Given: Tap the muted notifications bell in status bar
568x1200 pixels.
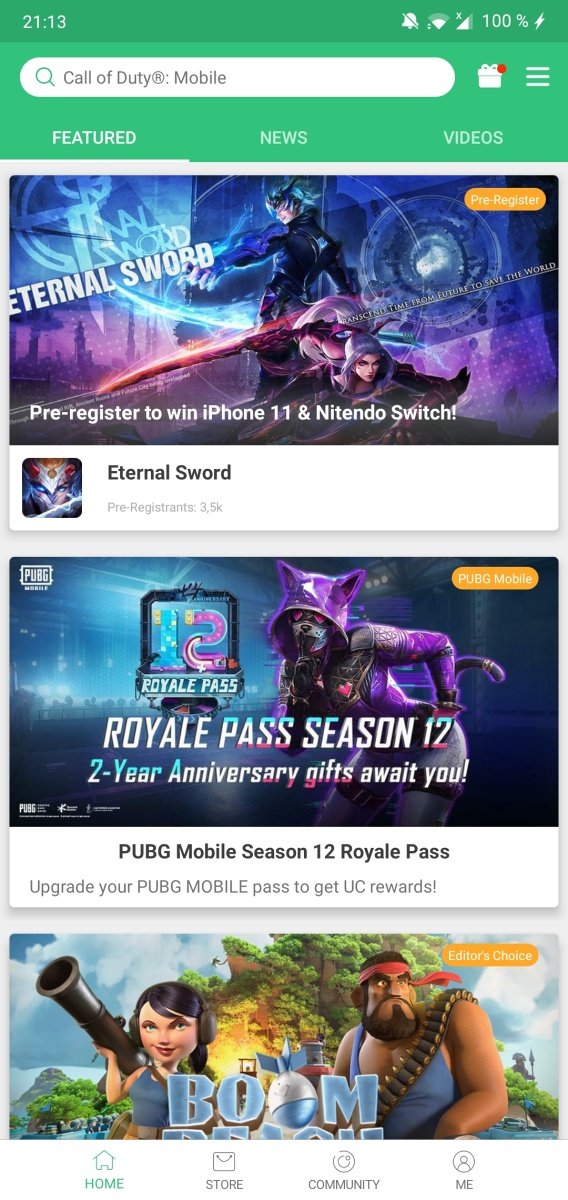Looking at the screenshot, I should pyautogui.click(x=411, y=21).
